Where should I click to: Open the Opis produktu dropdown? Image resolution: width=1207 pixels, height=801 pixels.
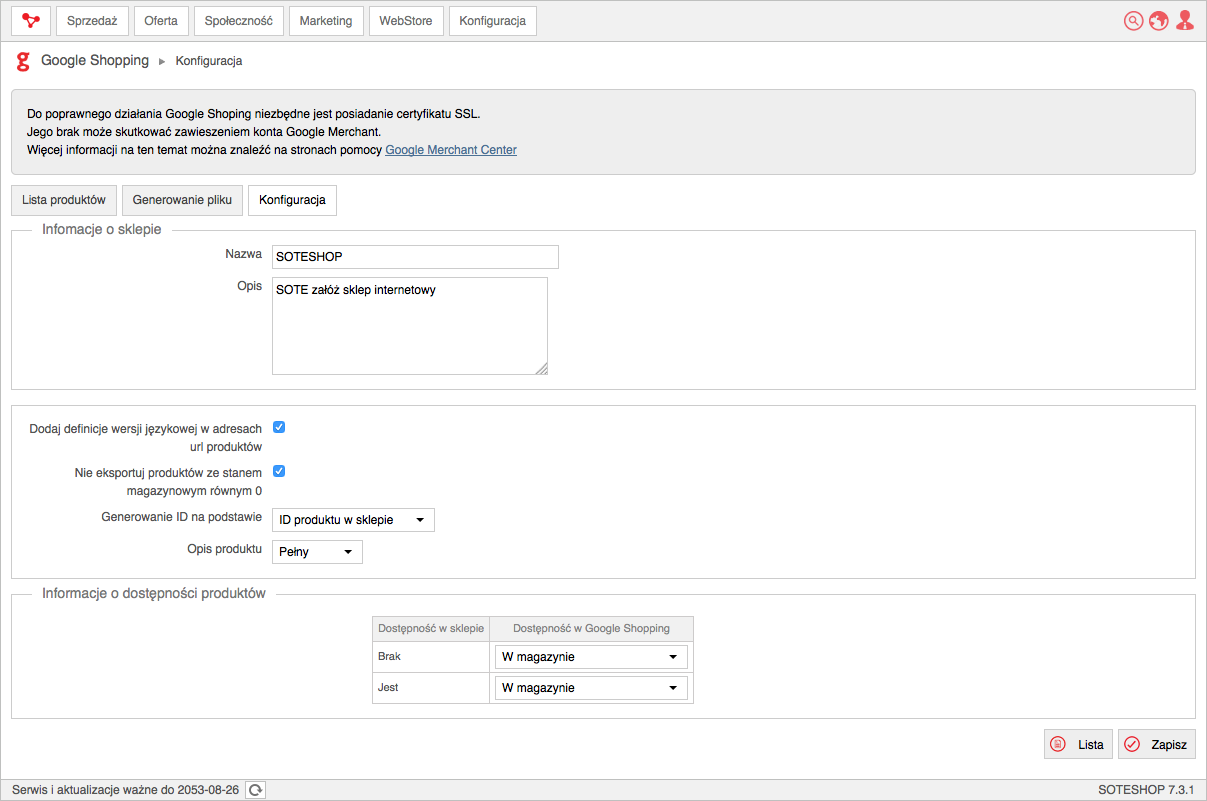[317, 552]
